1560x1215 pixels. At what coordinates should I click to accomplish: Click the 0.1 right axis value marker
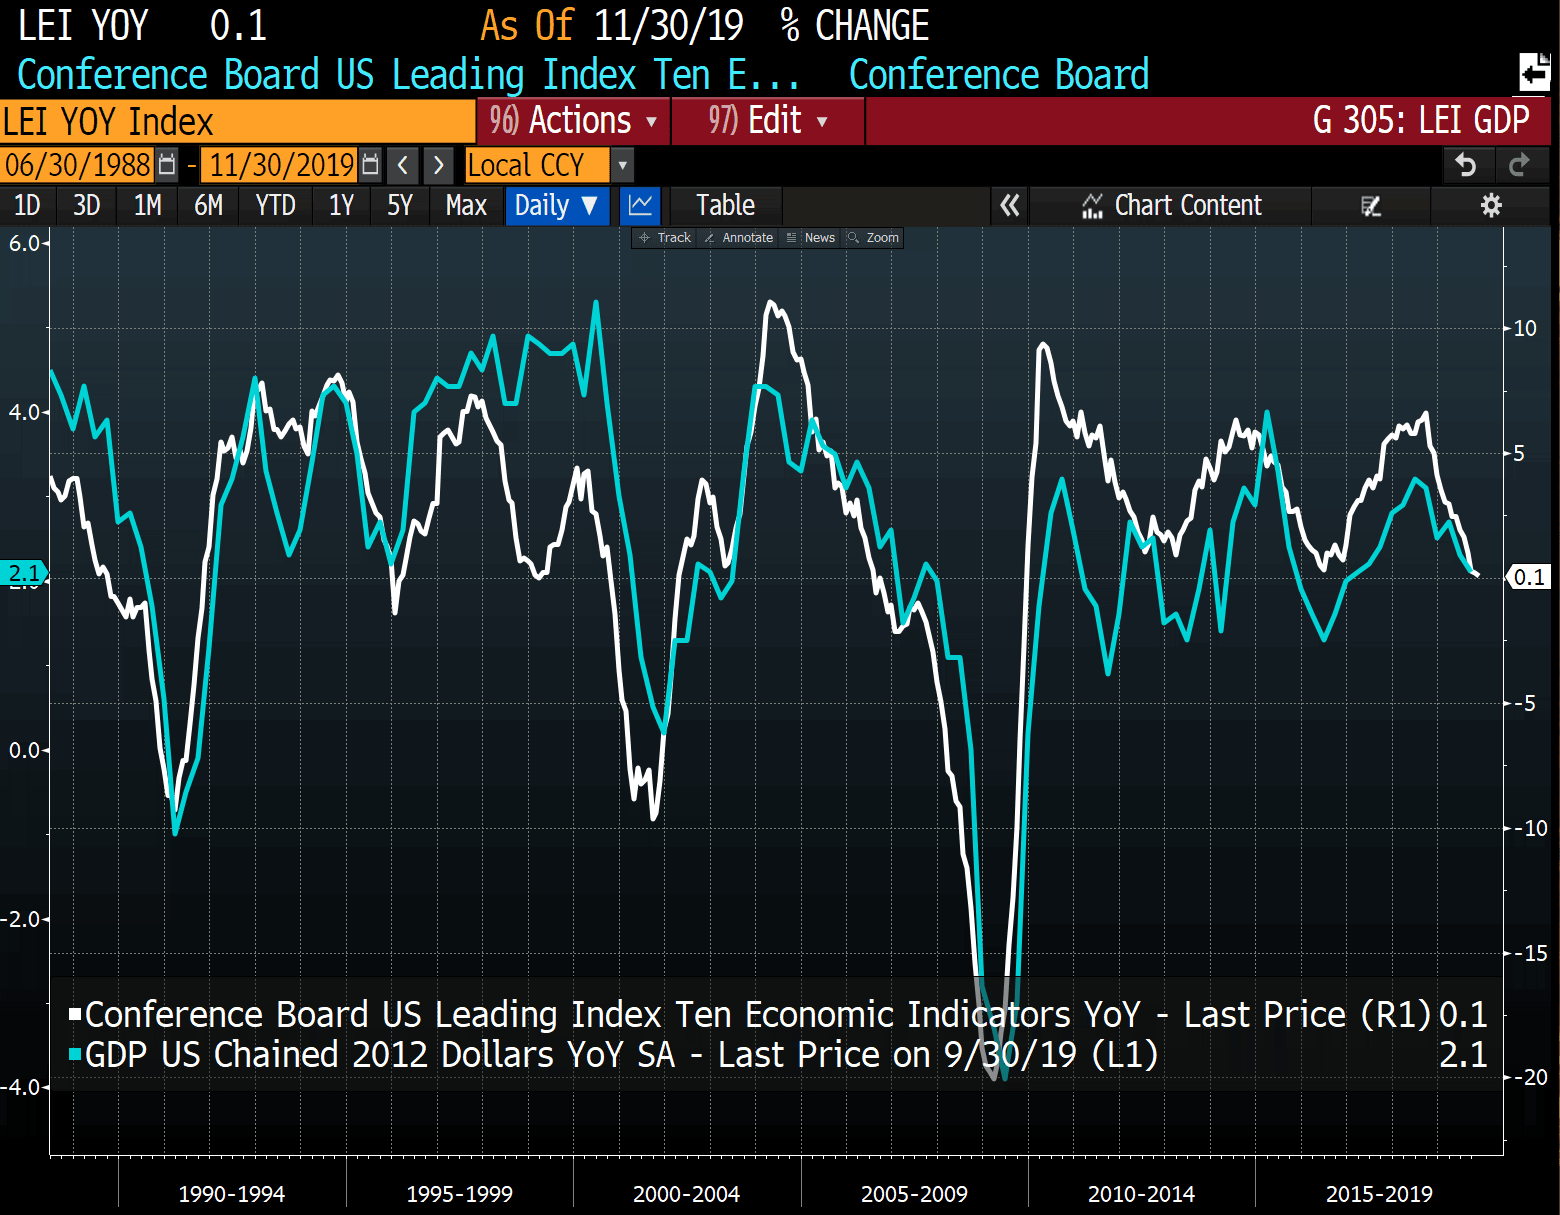click(1529, 577)
